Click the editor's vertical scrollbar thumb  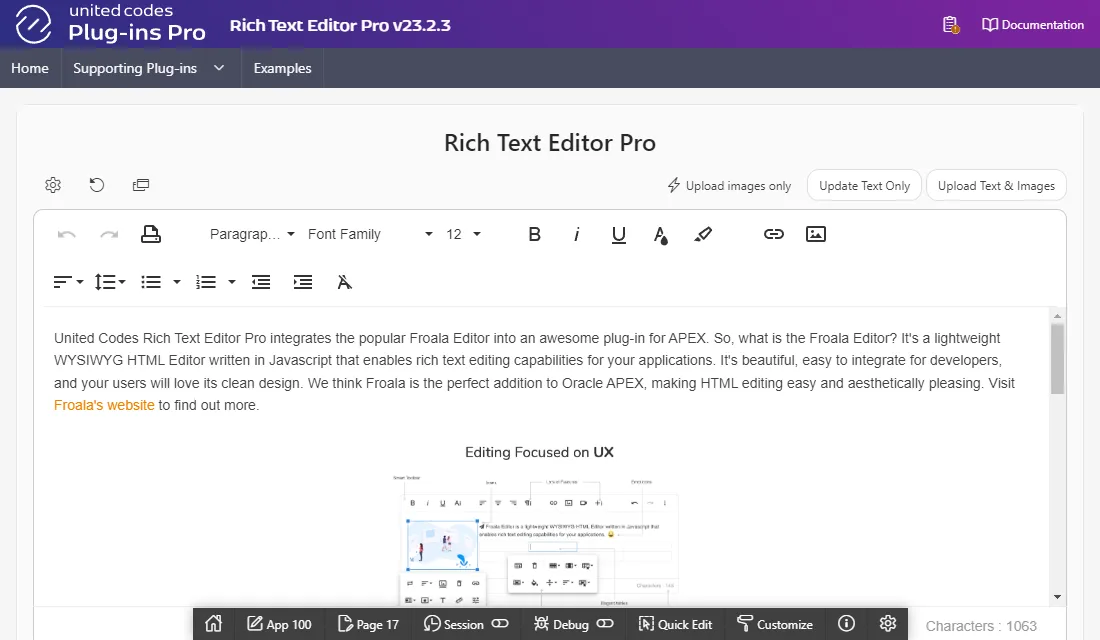click(x=1057, y=358)
